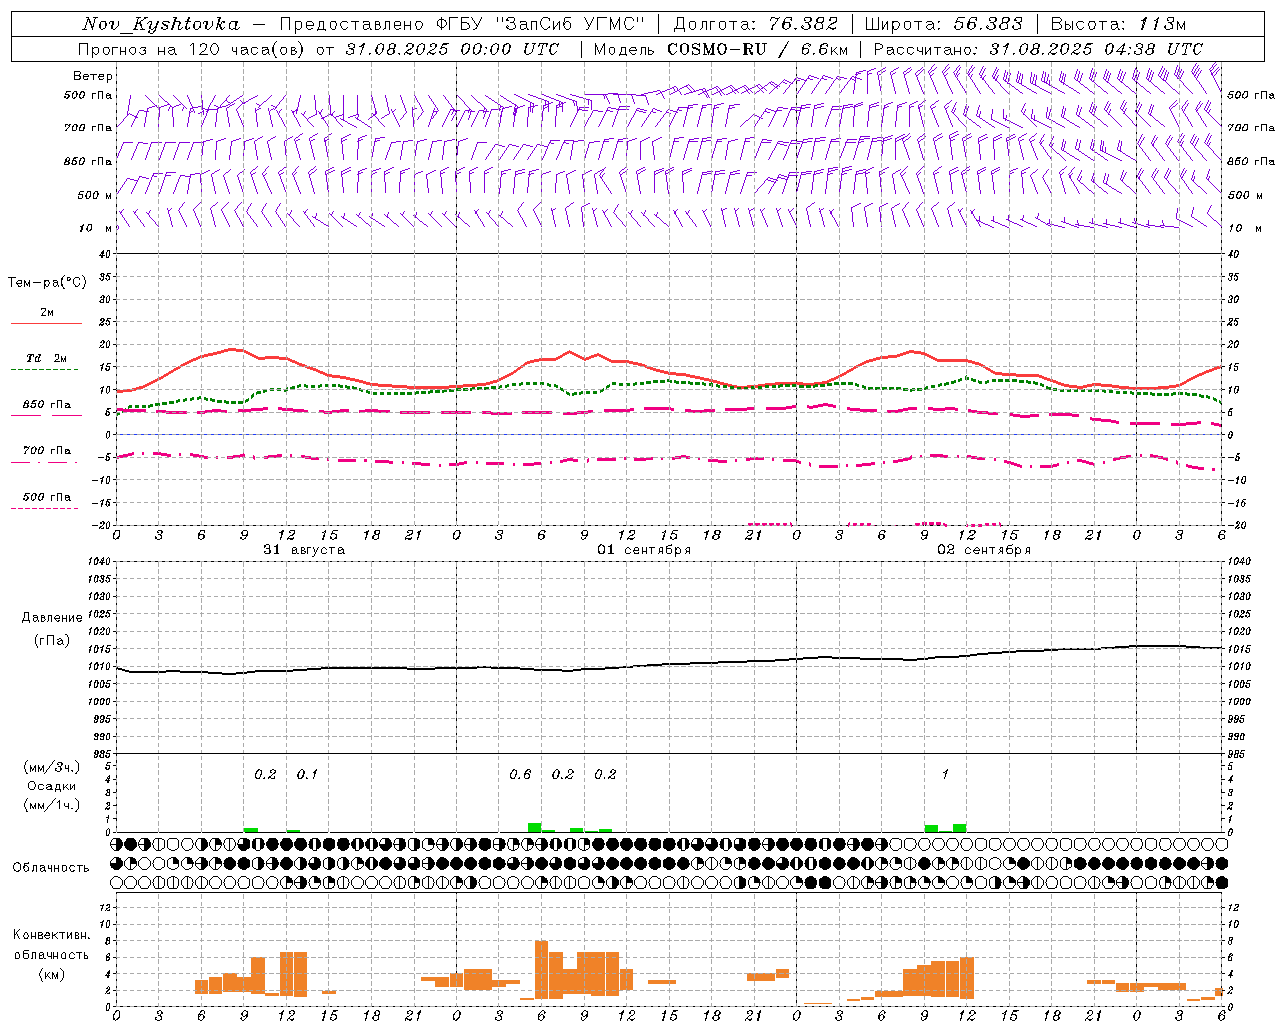Viewport: 1280px width, 1024px height.
Task: Click the grid resolution 6.6км
Action: (824, 49)
